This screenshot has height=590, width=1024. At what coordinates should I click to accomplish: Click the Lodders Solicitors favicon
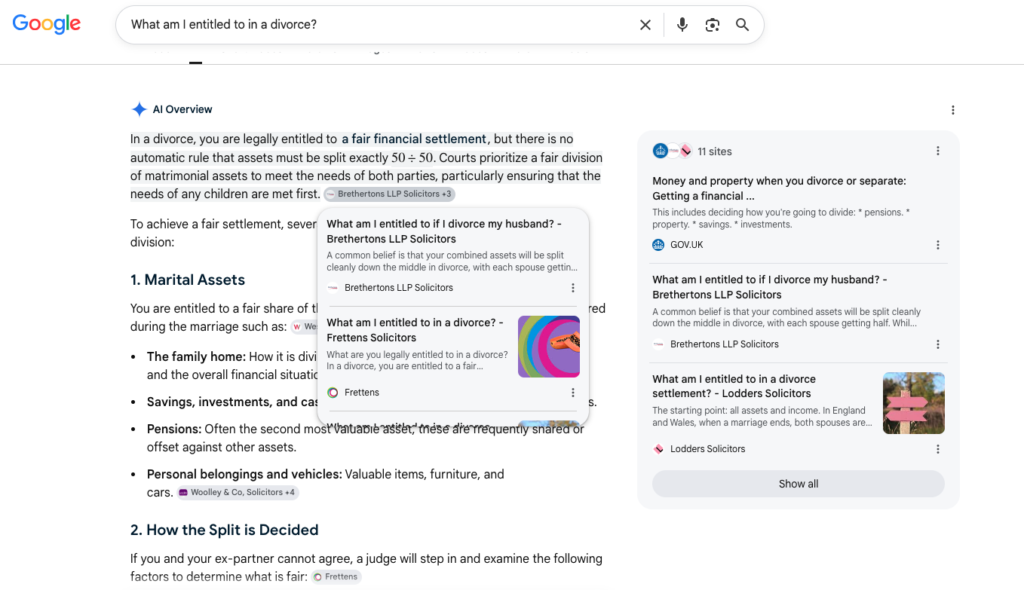tap(658, 449)
